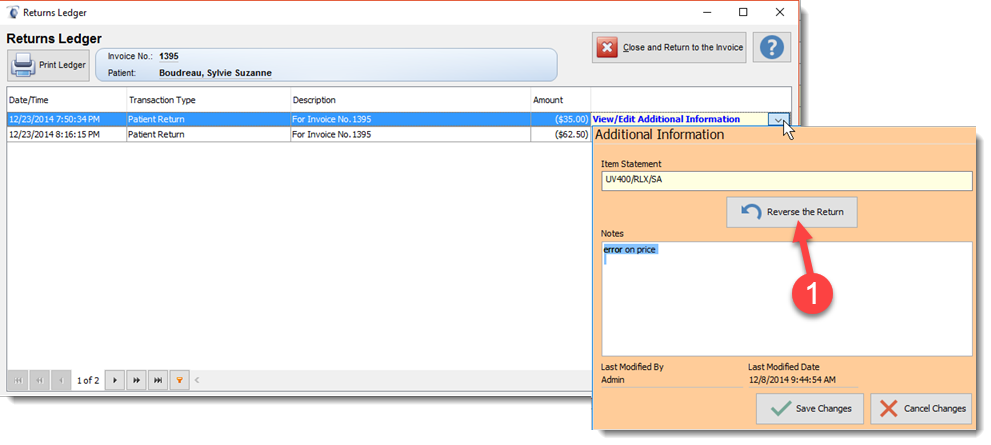The width and height of the screenshot is (991, 445).
Task: Click the previous record navigator arrow
Action: (61, 380)
